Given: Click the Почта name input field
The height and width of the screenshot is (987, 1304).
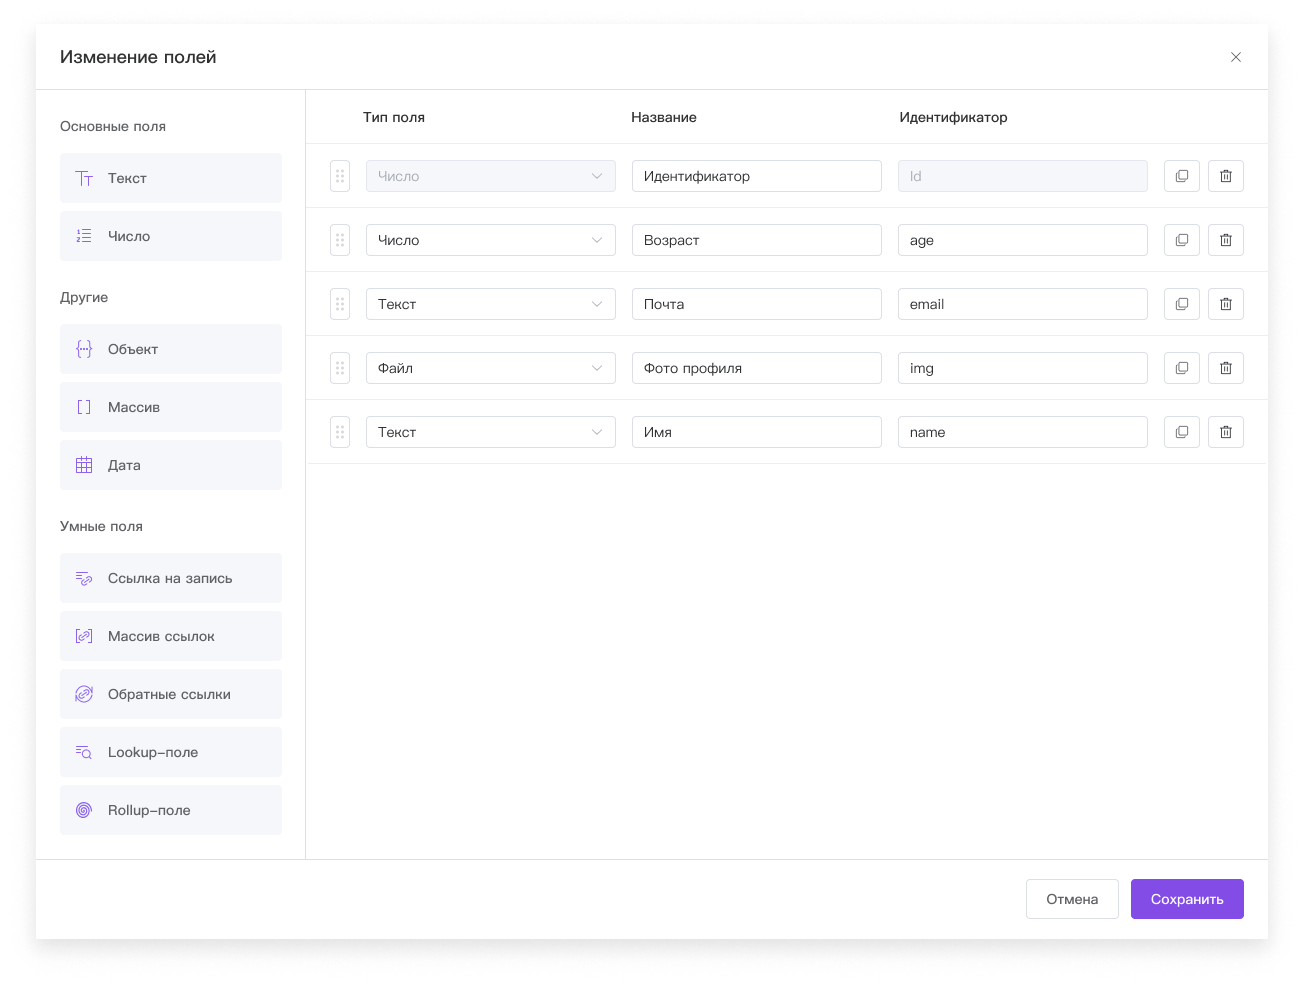Looking at the screenshot, I should click(756, 304).
